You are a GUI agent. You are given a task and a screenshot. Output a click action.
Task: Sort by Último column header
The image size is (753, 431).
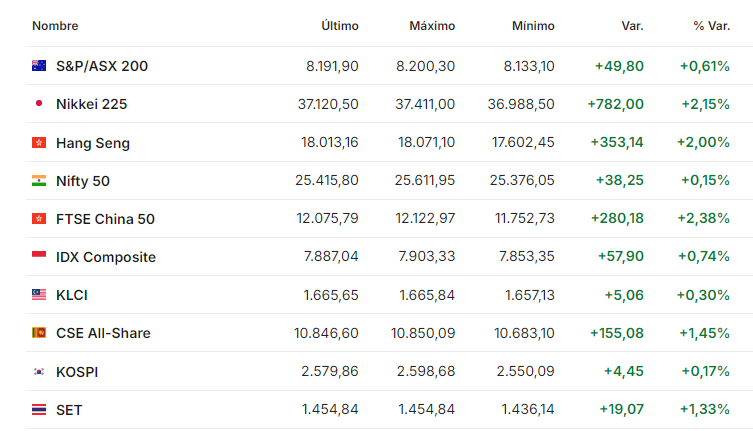(340, 25)
